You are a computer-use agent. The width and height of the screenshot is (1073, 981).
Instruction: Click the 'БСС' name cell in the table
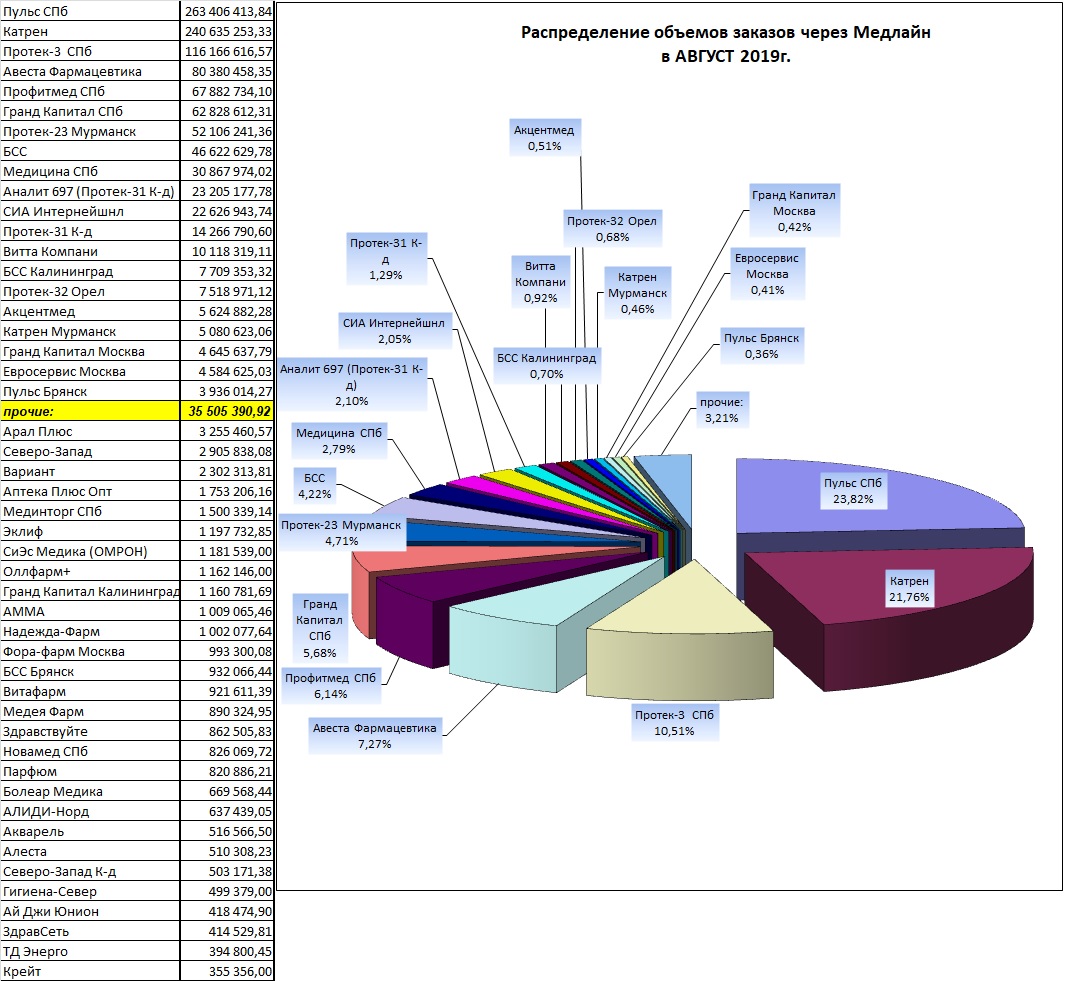(90, 151)
